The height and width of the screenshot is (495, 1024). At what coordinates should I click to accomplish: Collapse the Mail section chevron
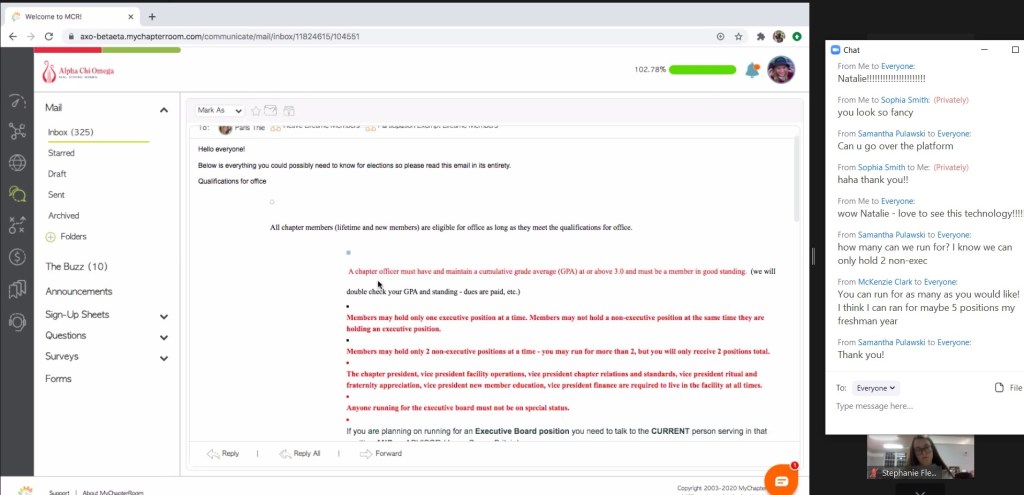pos(164,108)
